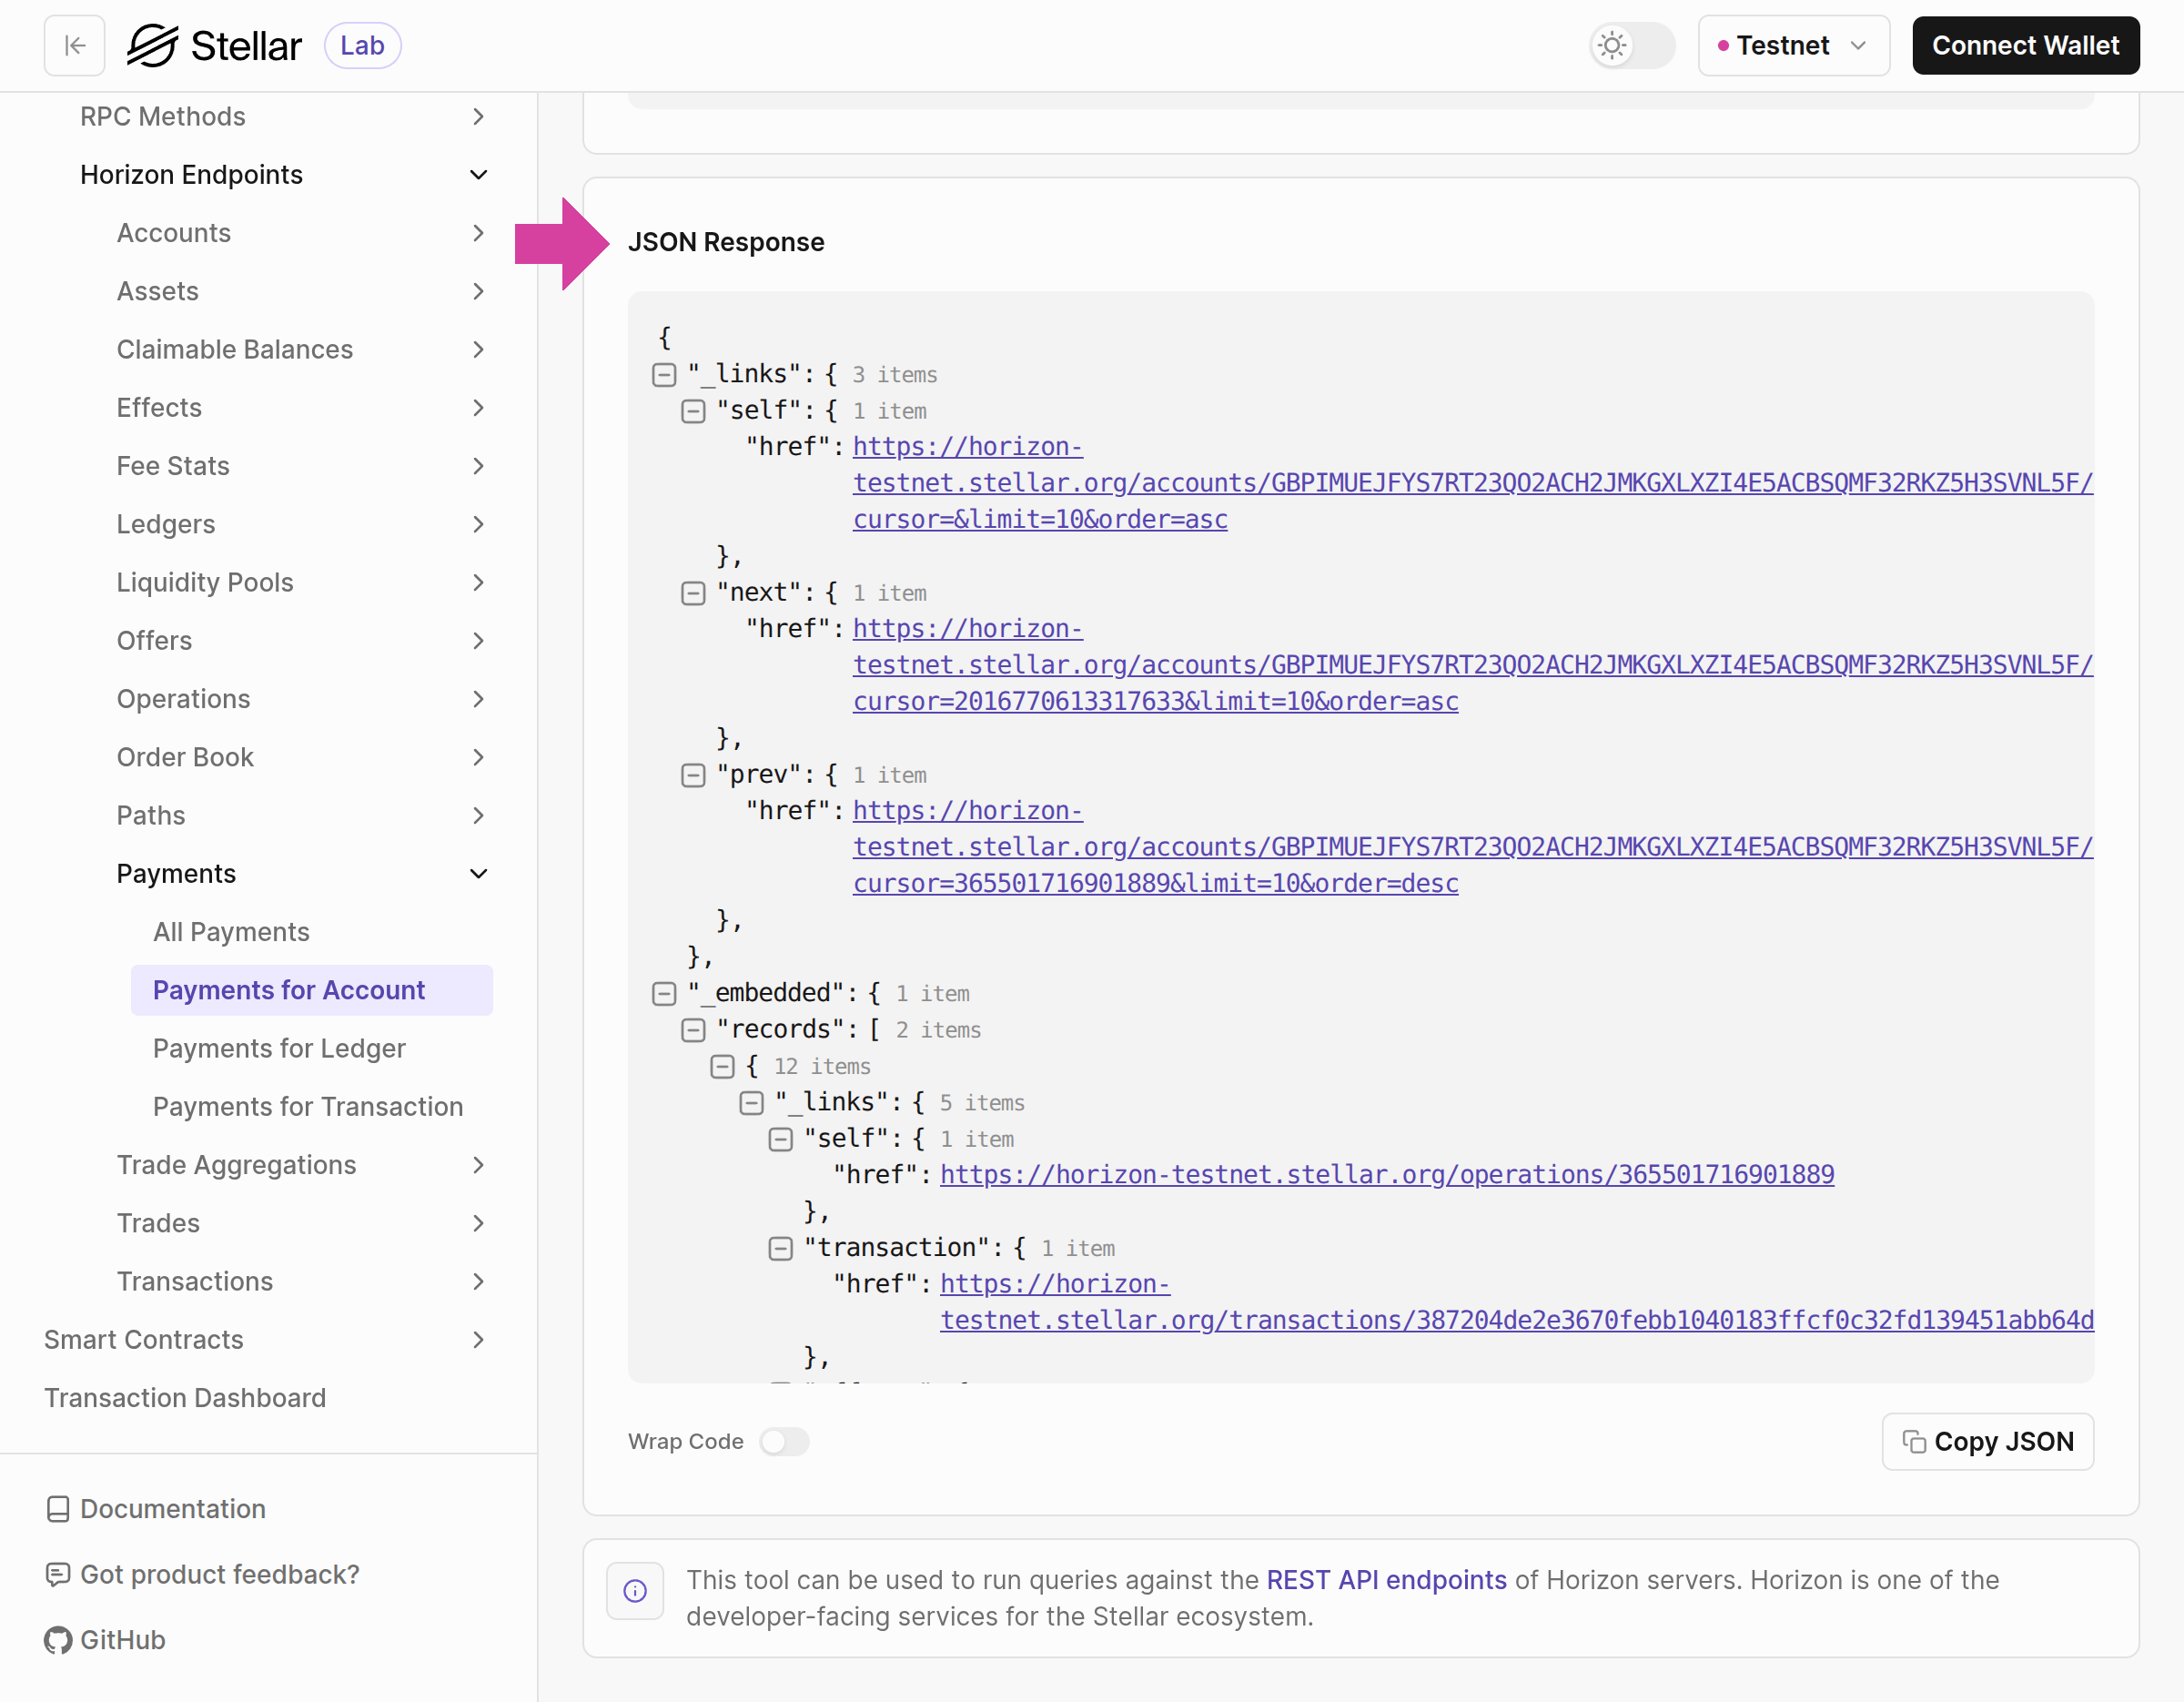Open the Testnet network dropdown

click(x=1793, y=46)
